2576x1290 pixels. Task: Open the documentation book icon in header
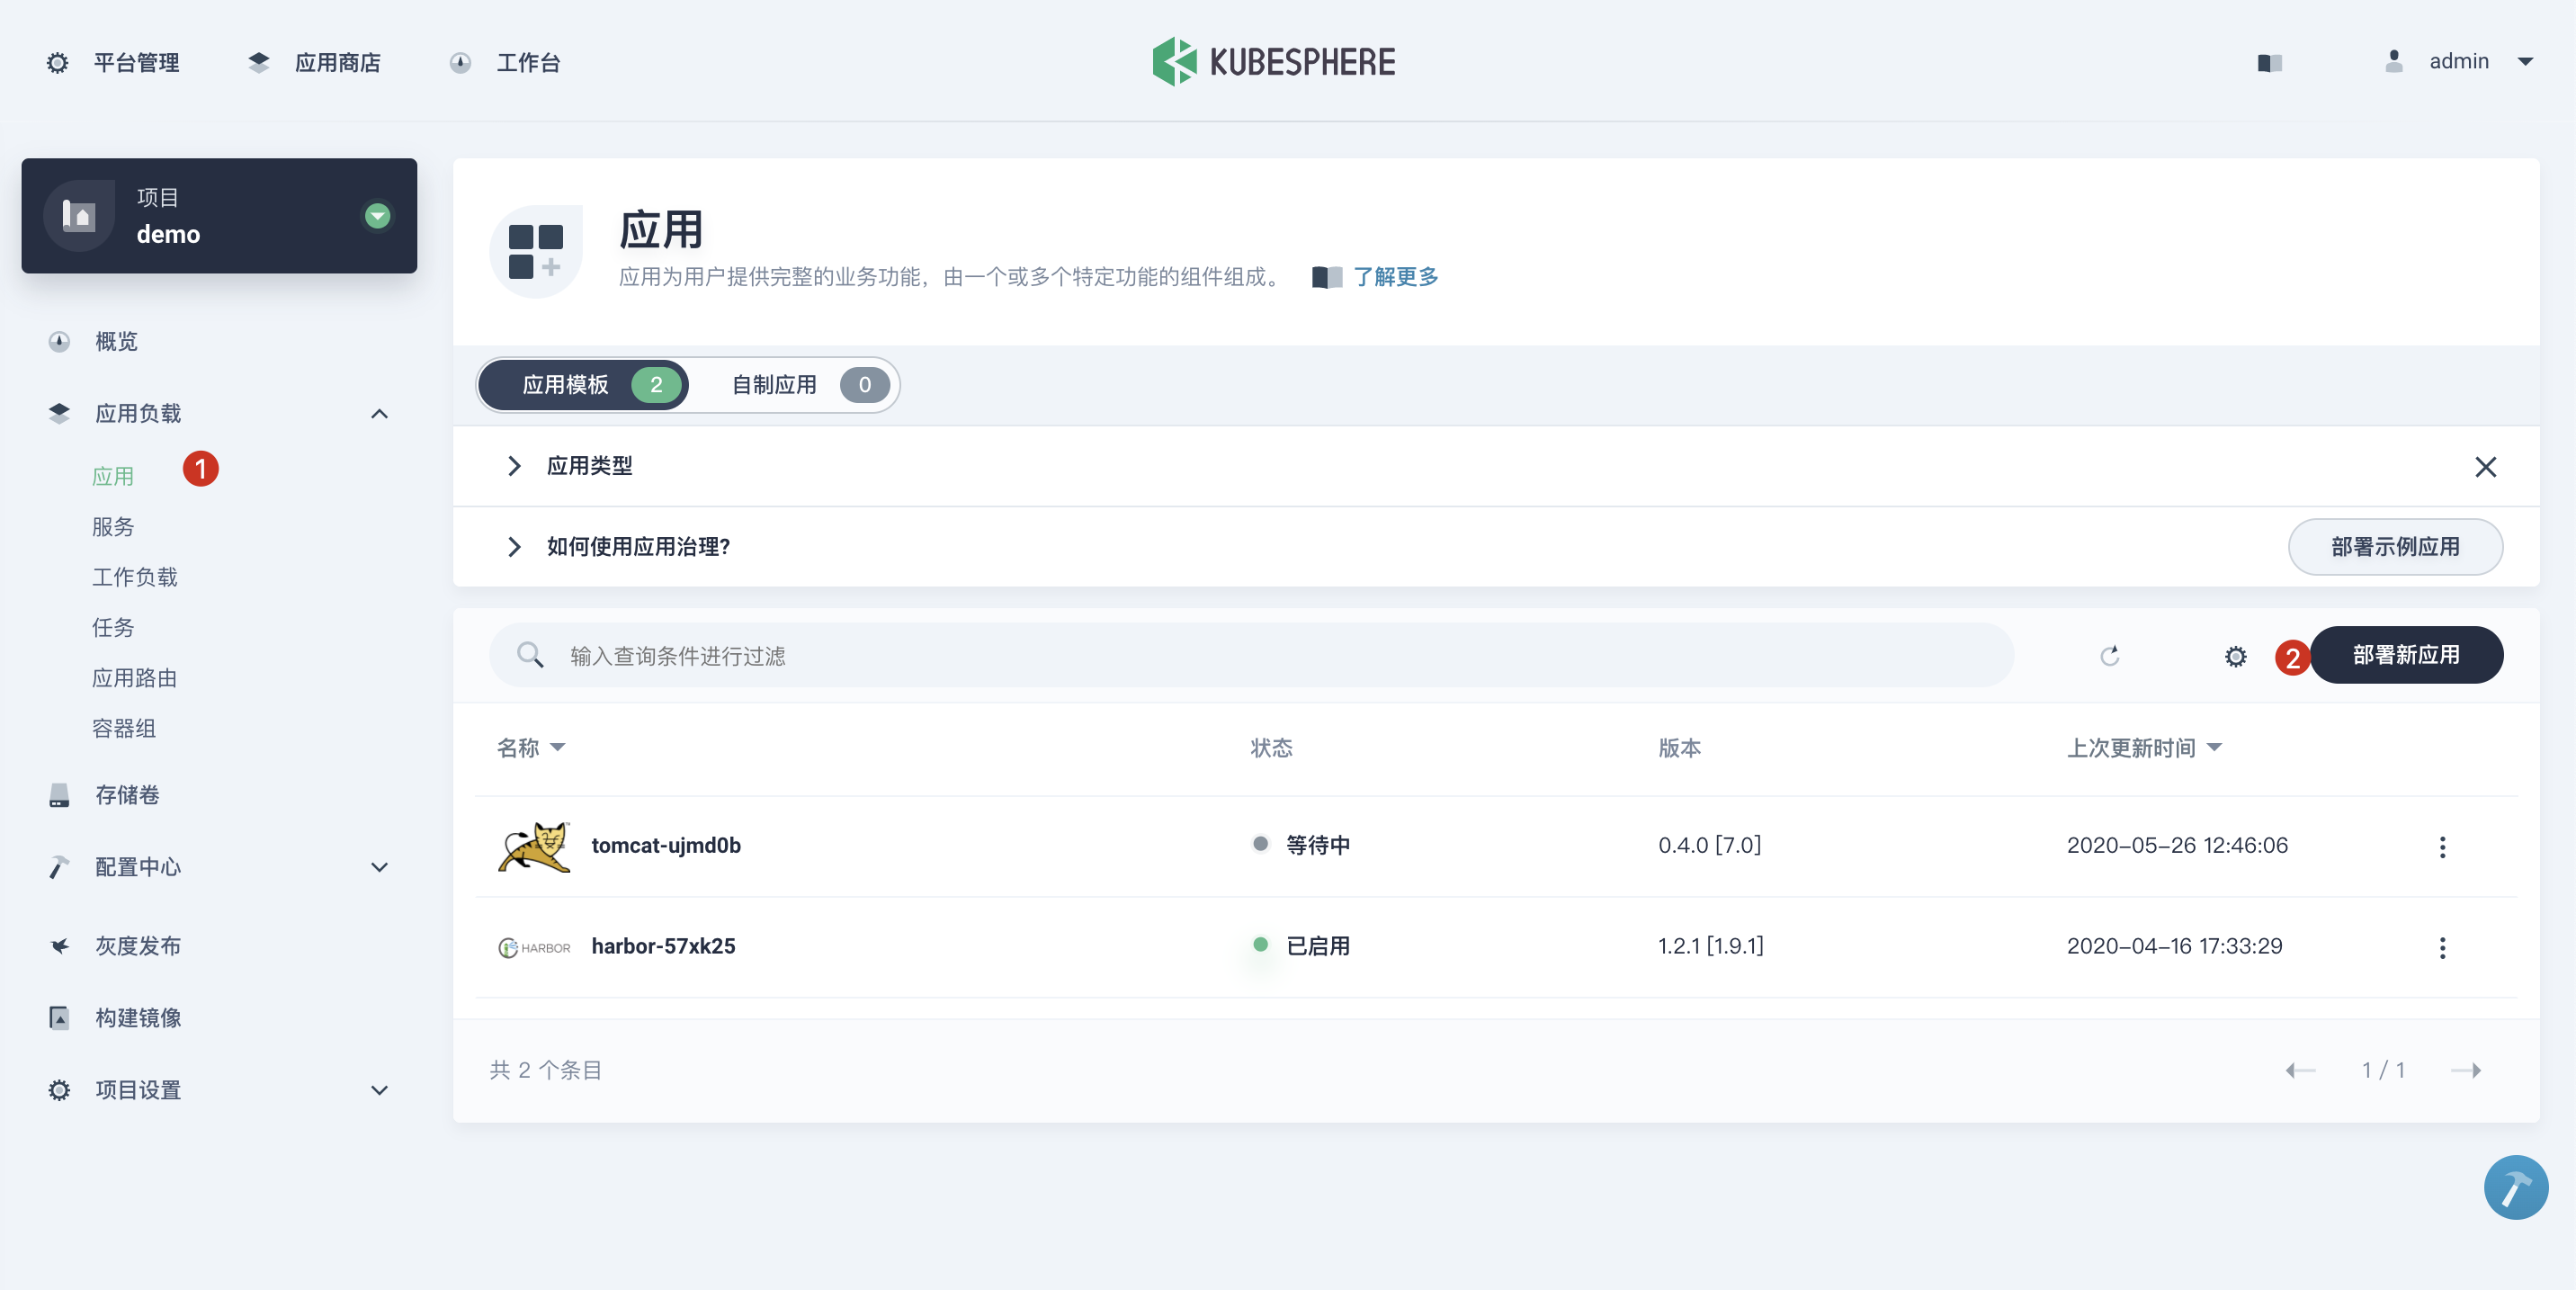[x=2269, y=63]
